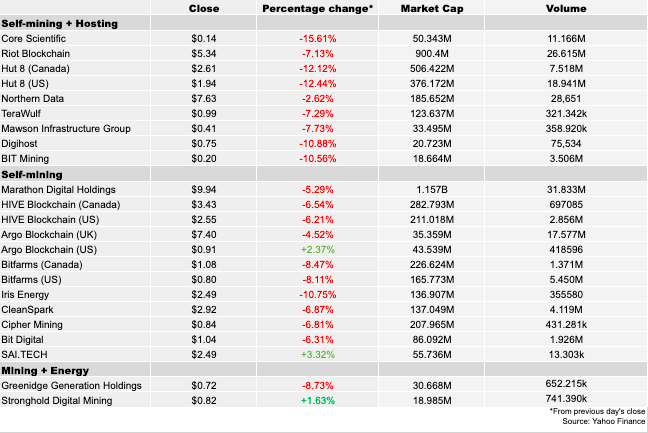
Task: Select the Self-mining section heading row
Action: (x=31, y=174)
